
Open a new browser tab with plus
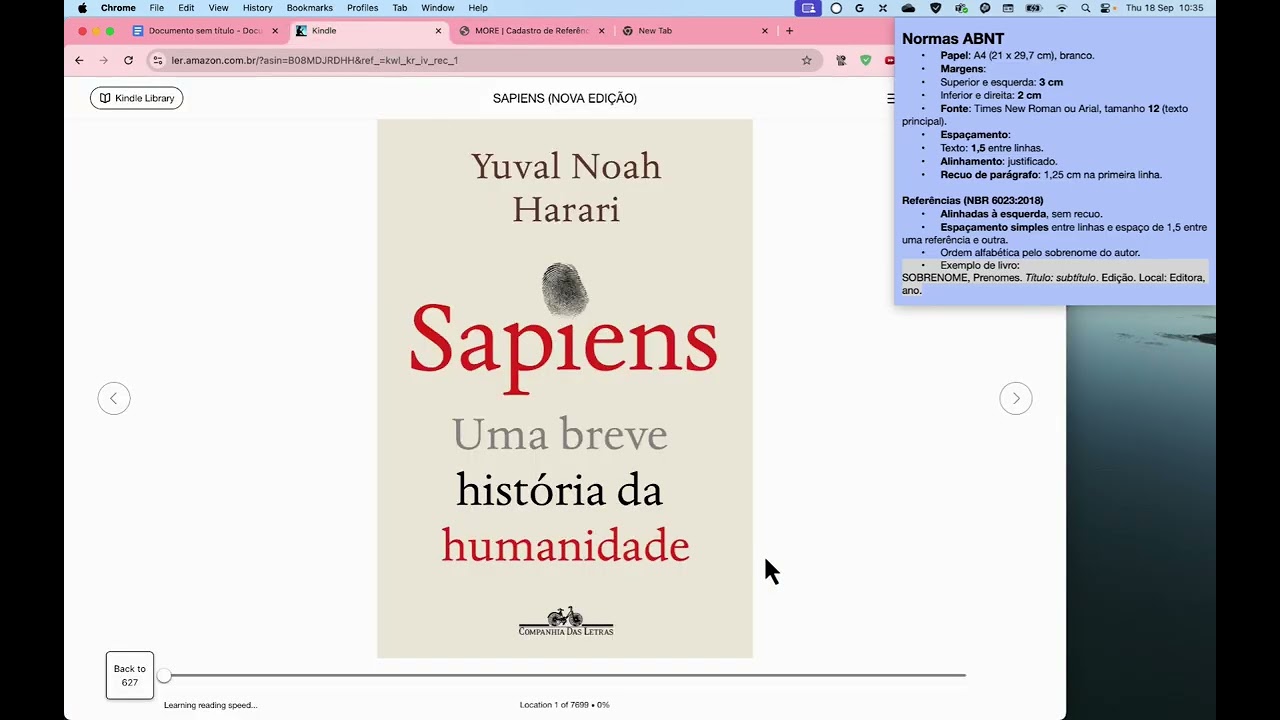[x=789, y=31]
